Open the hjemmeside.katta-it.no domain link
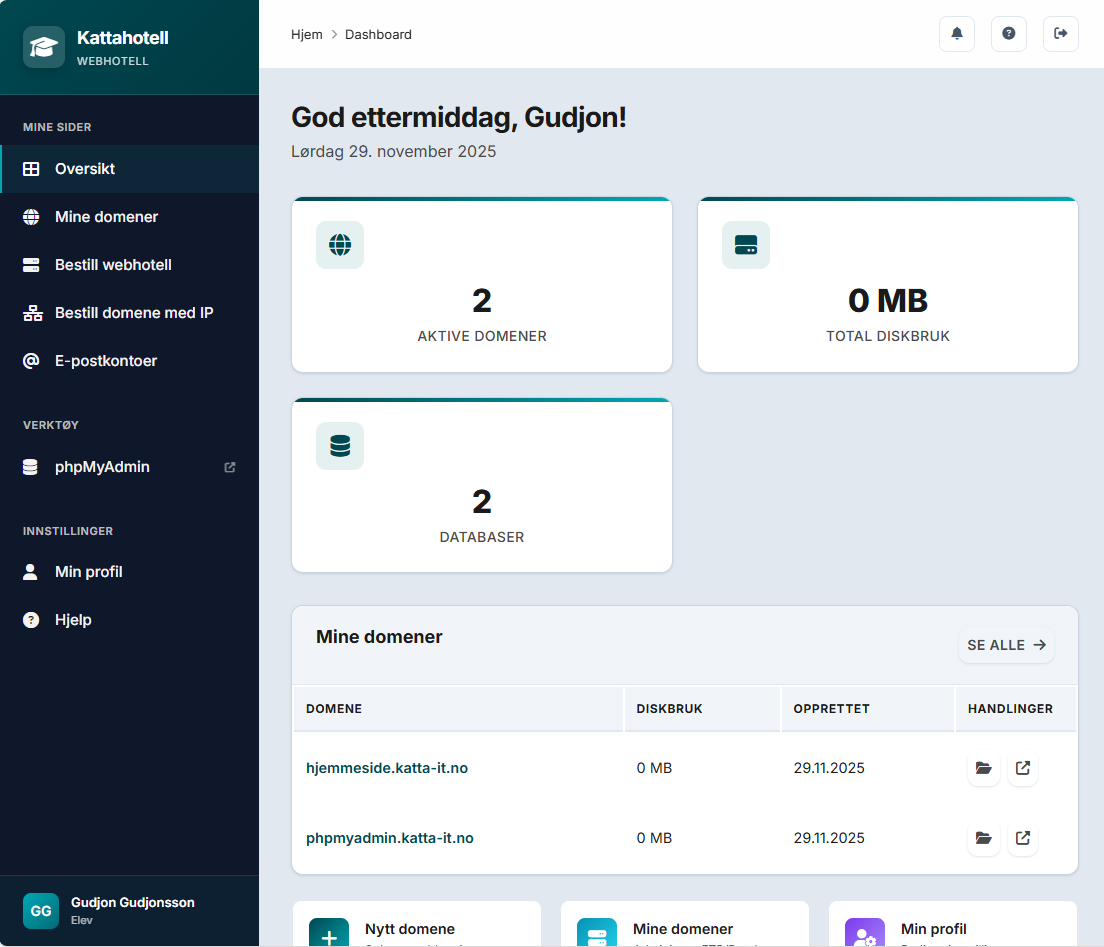Image resolution: width=1104 pixels, height=947 pixels. (x=387, y=768)
